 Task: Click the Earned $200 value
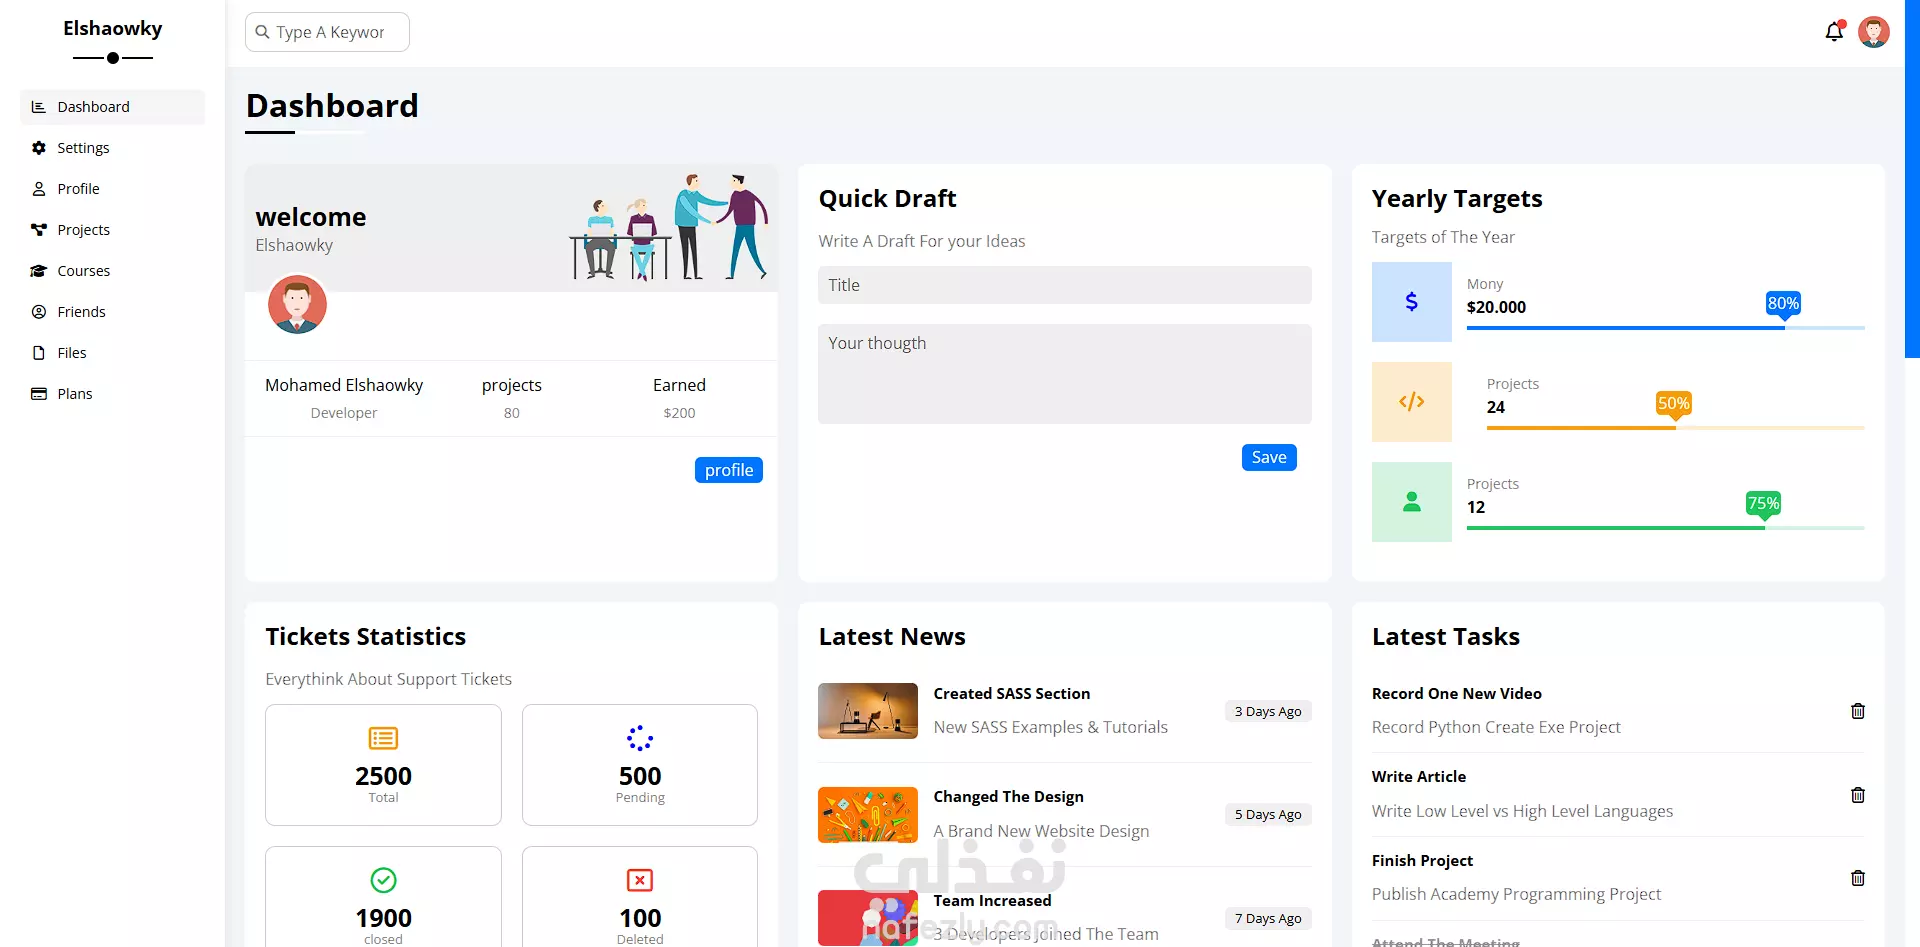tap(679, 413)
